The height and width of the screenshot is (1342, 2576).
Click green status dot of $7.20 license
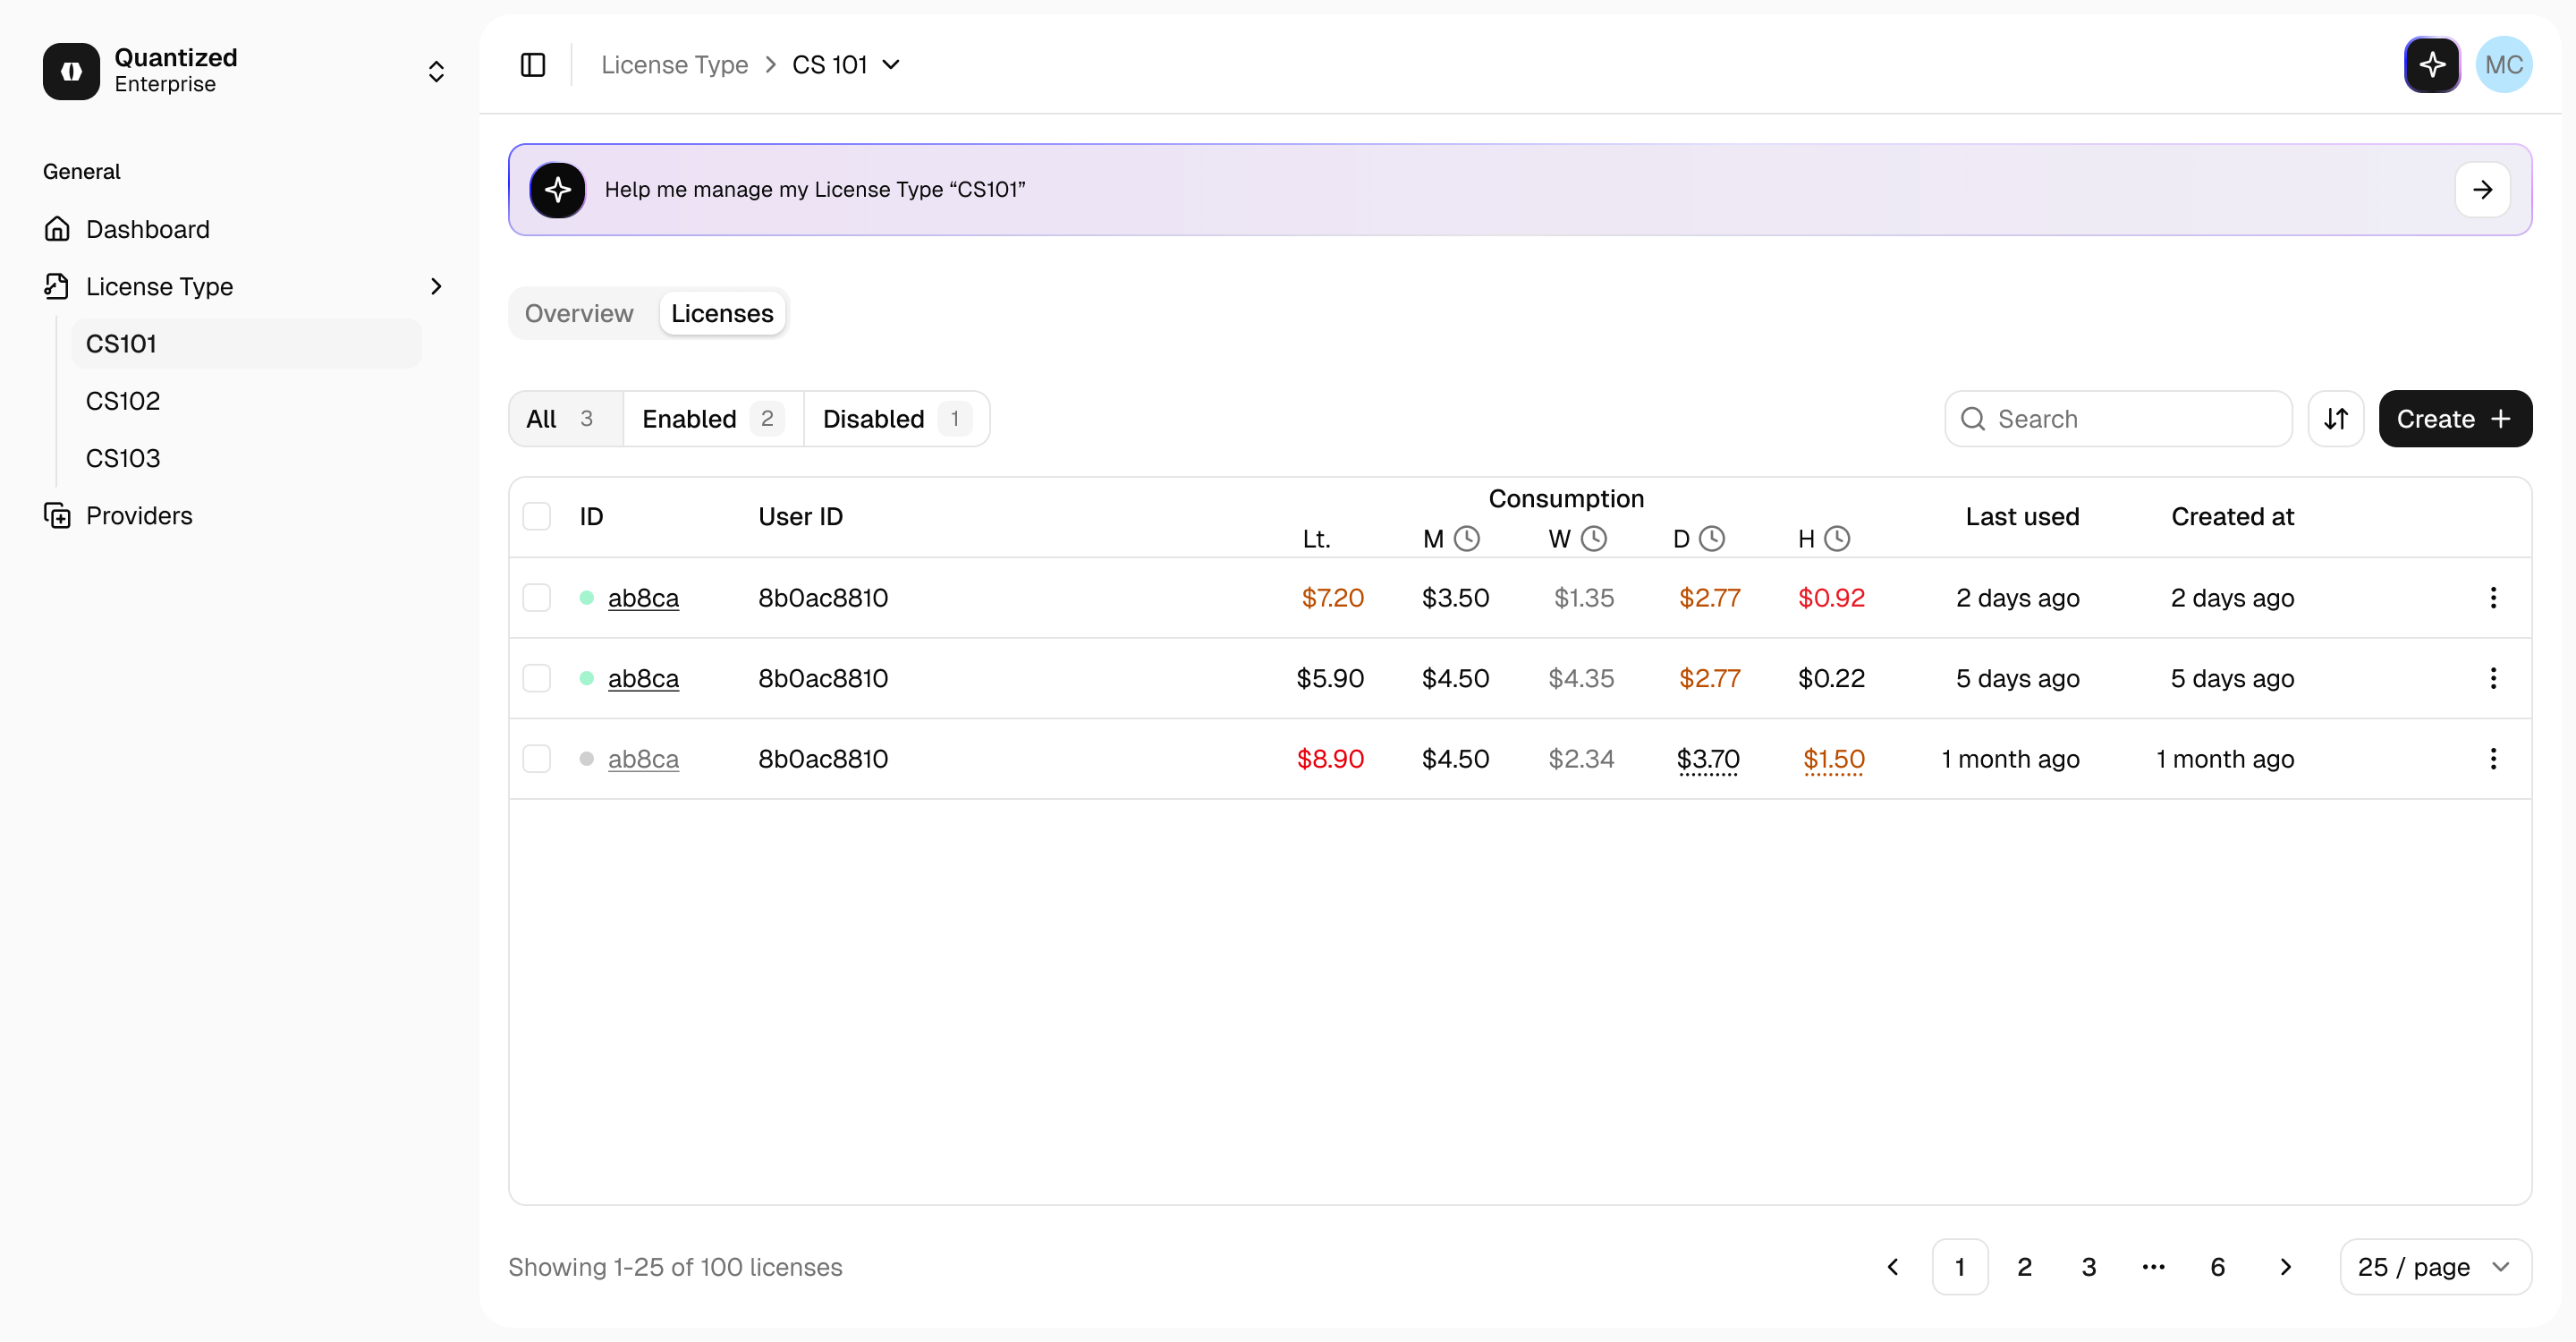pos(587,598)
